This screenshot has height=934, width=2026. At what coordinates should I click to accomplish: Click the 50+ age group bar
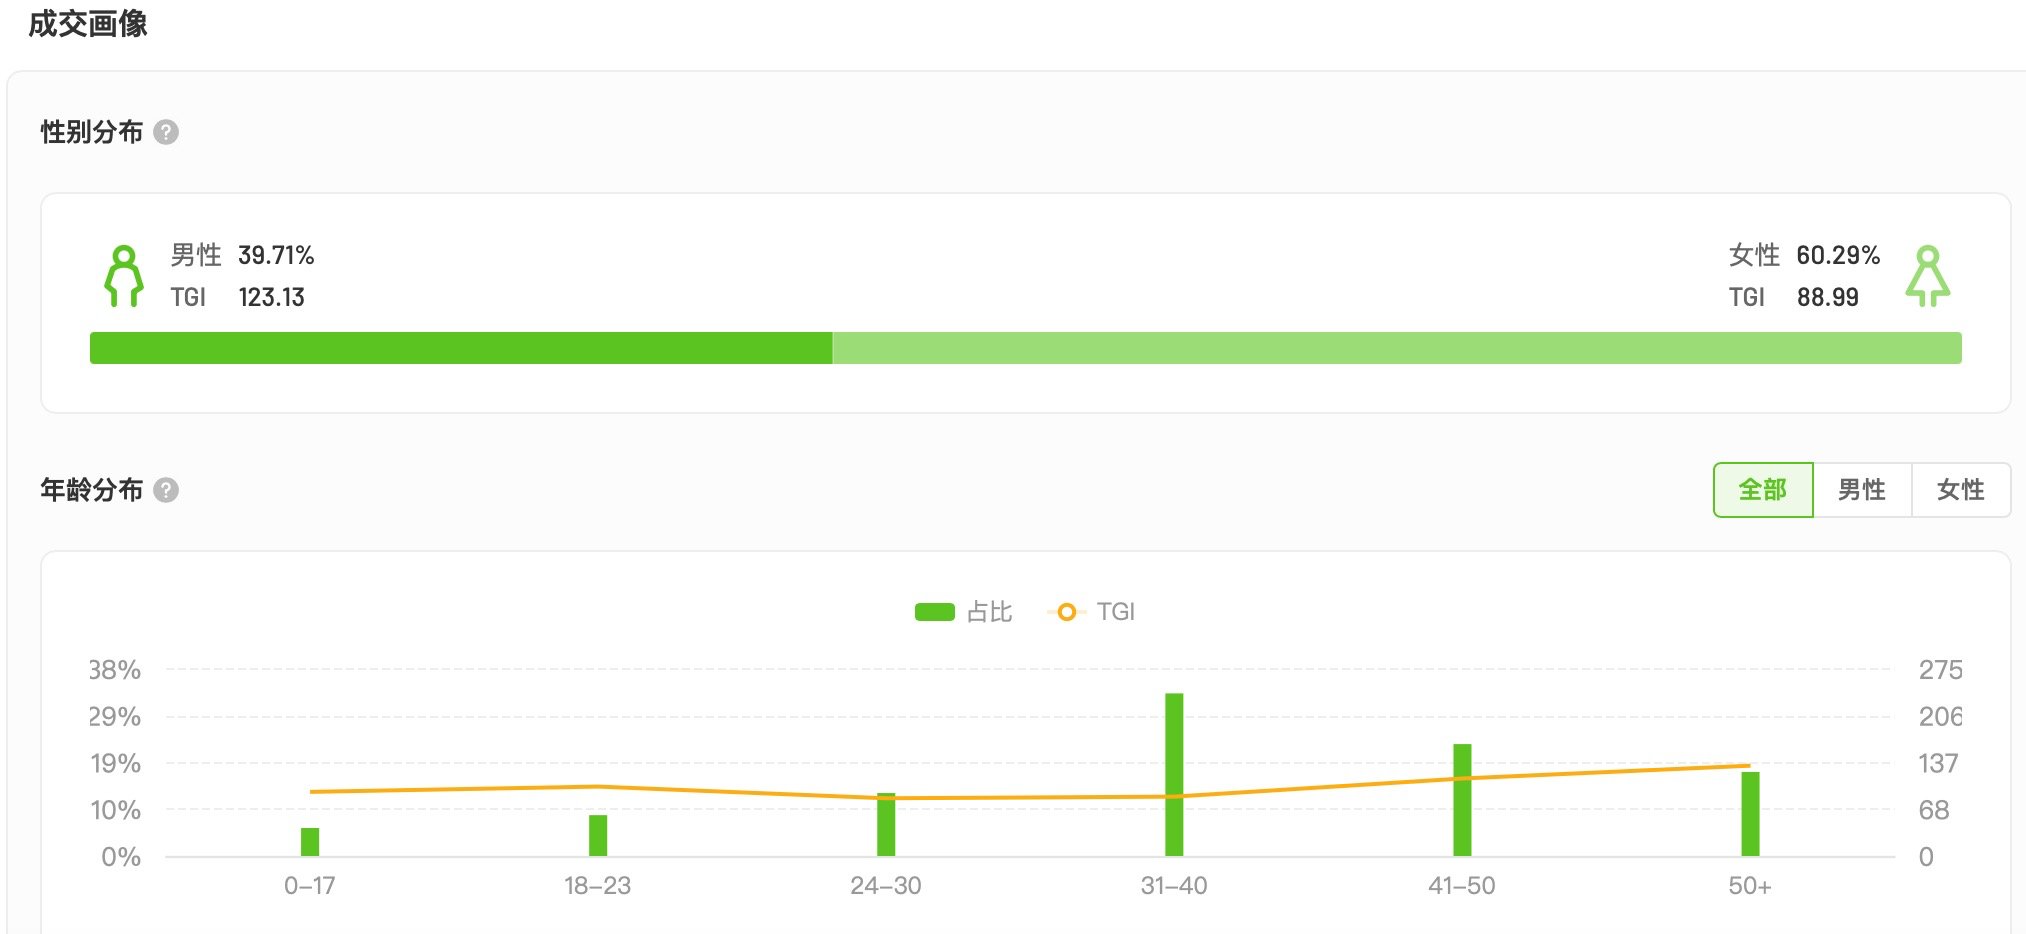pos(1750,814)
